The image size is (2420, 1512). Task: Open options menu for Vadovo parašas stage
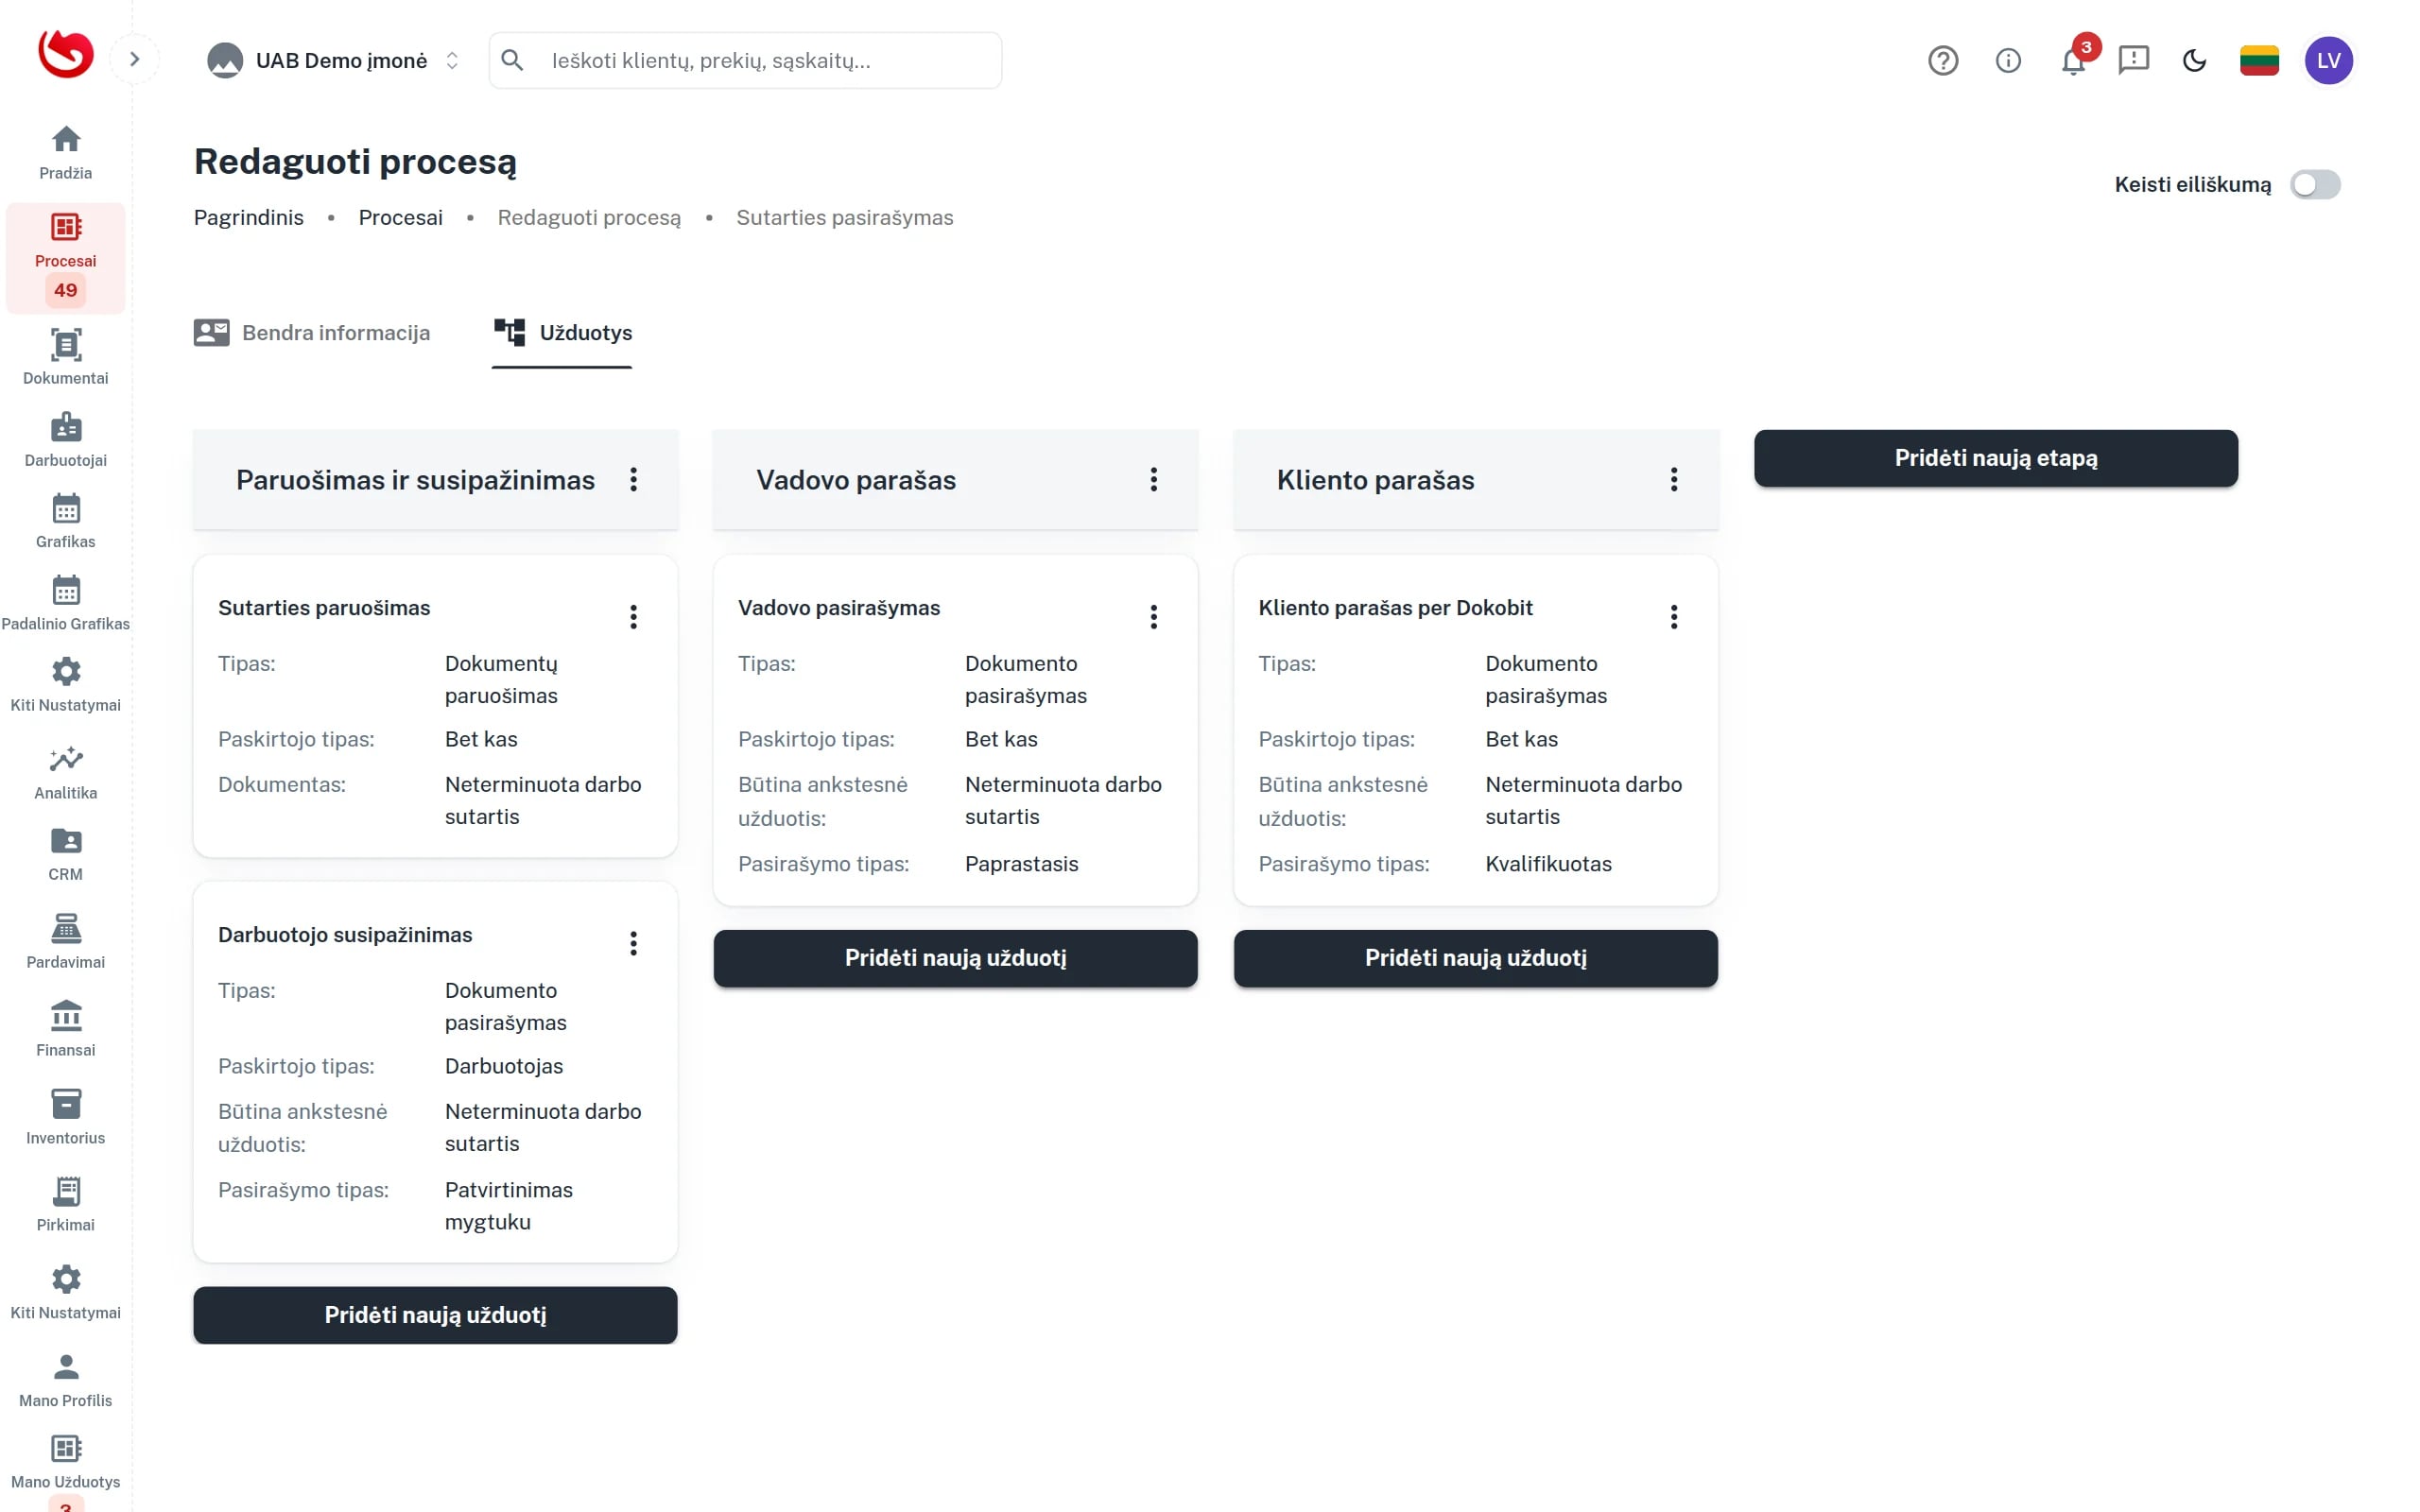coord(1153,479)
